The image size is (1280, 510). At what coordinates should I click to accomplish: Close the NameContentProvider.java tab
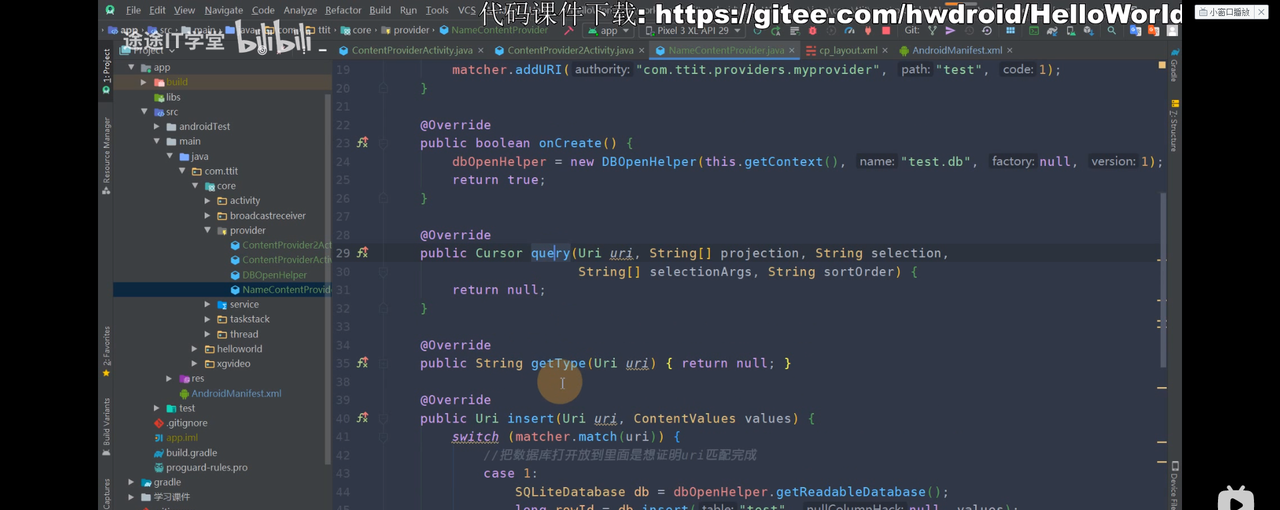click(x=791, y=50)
